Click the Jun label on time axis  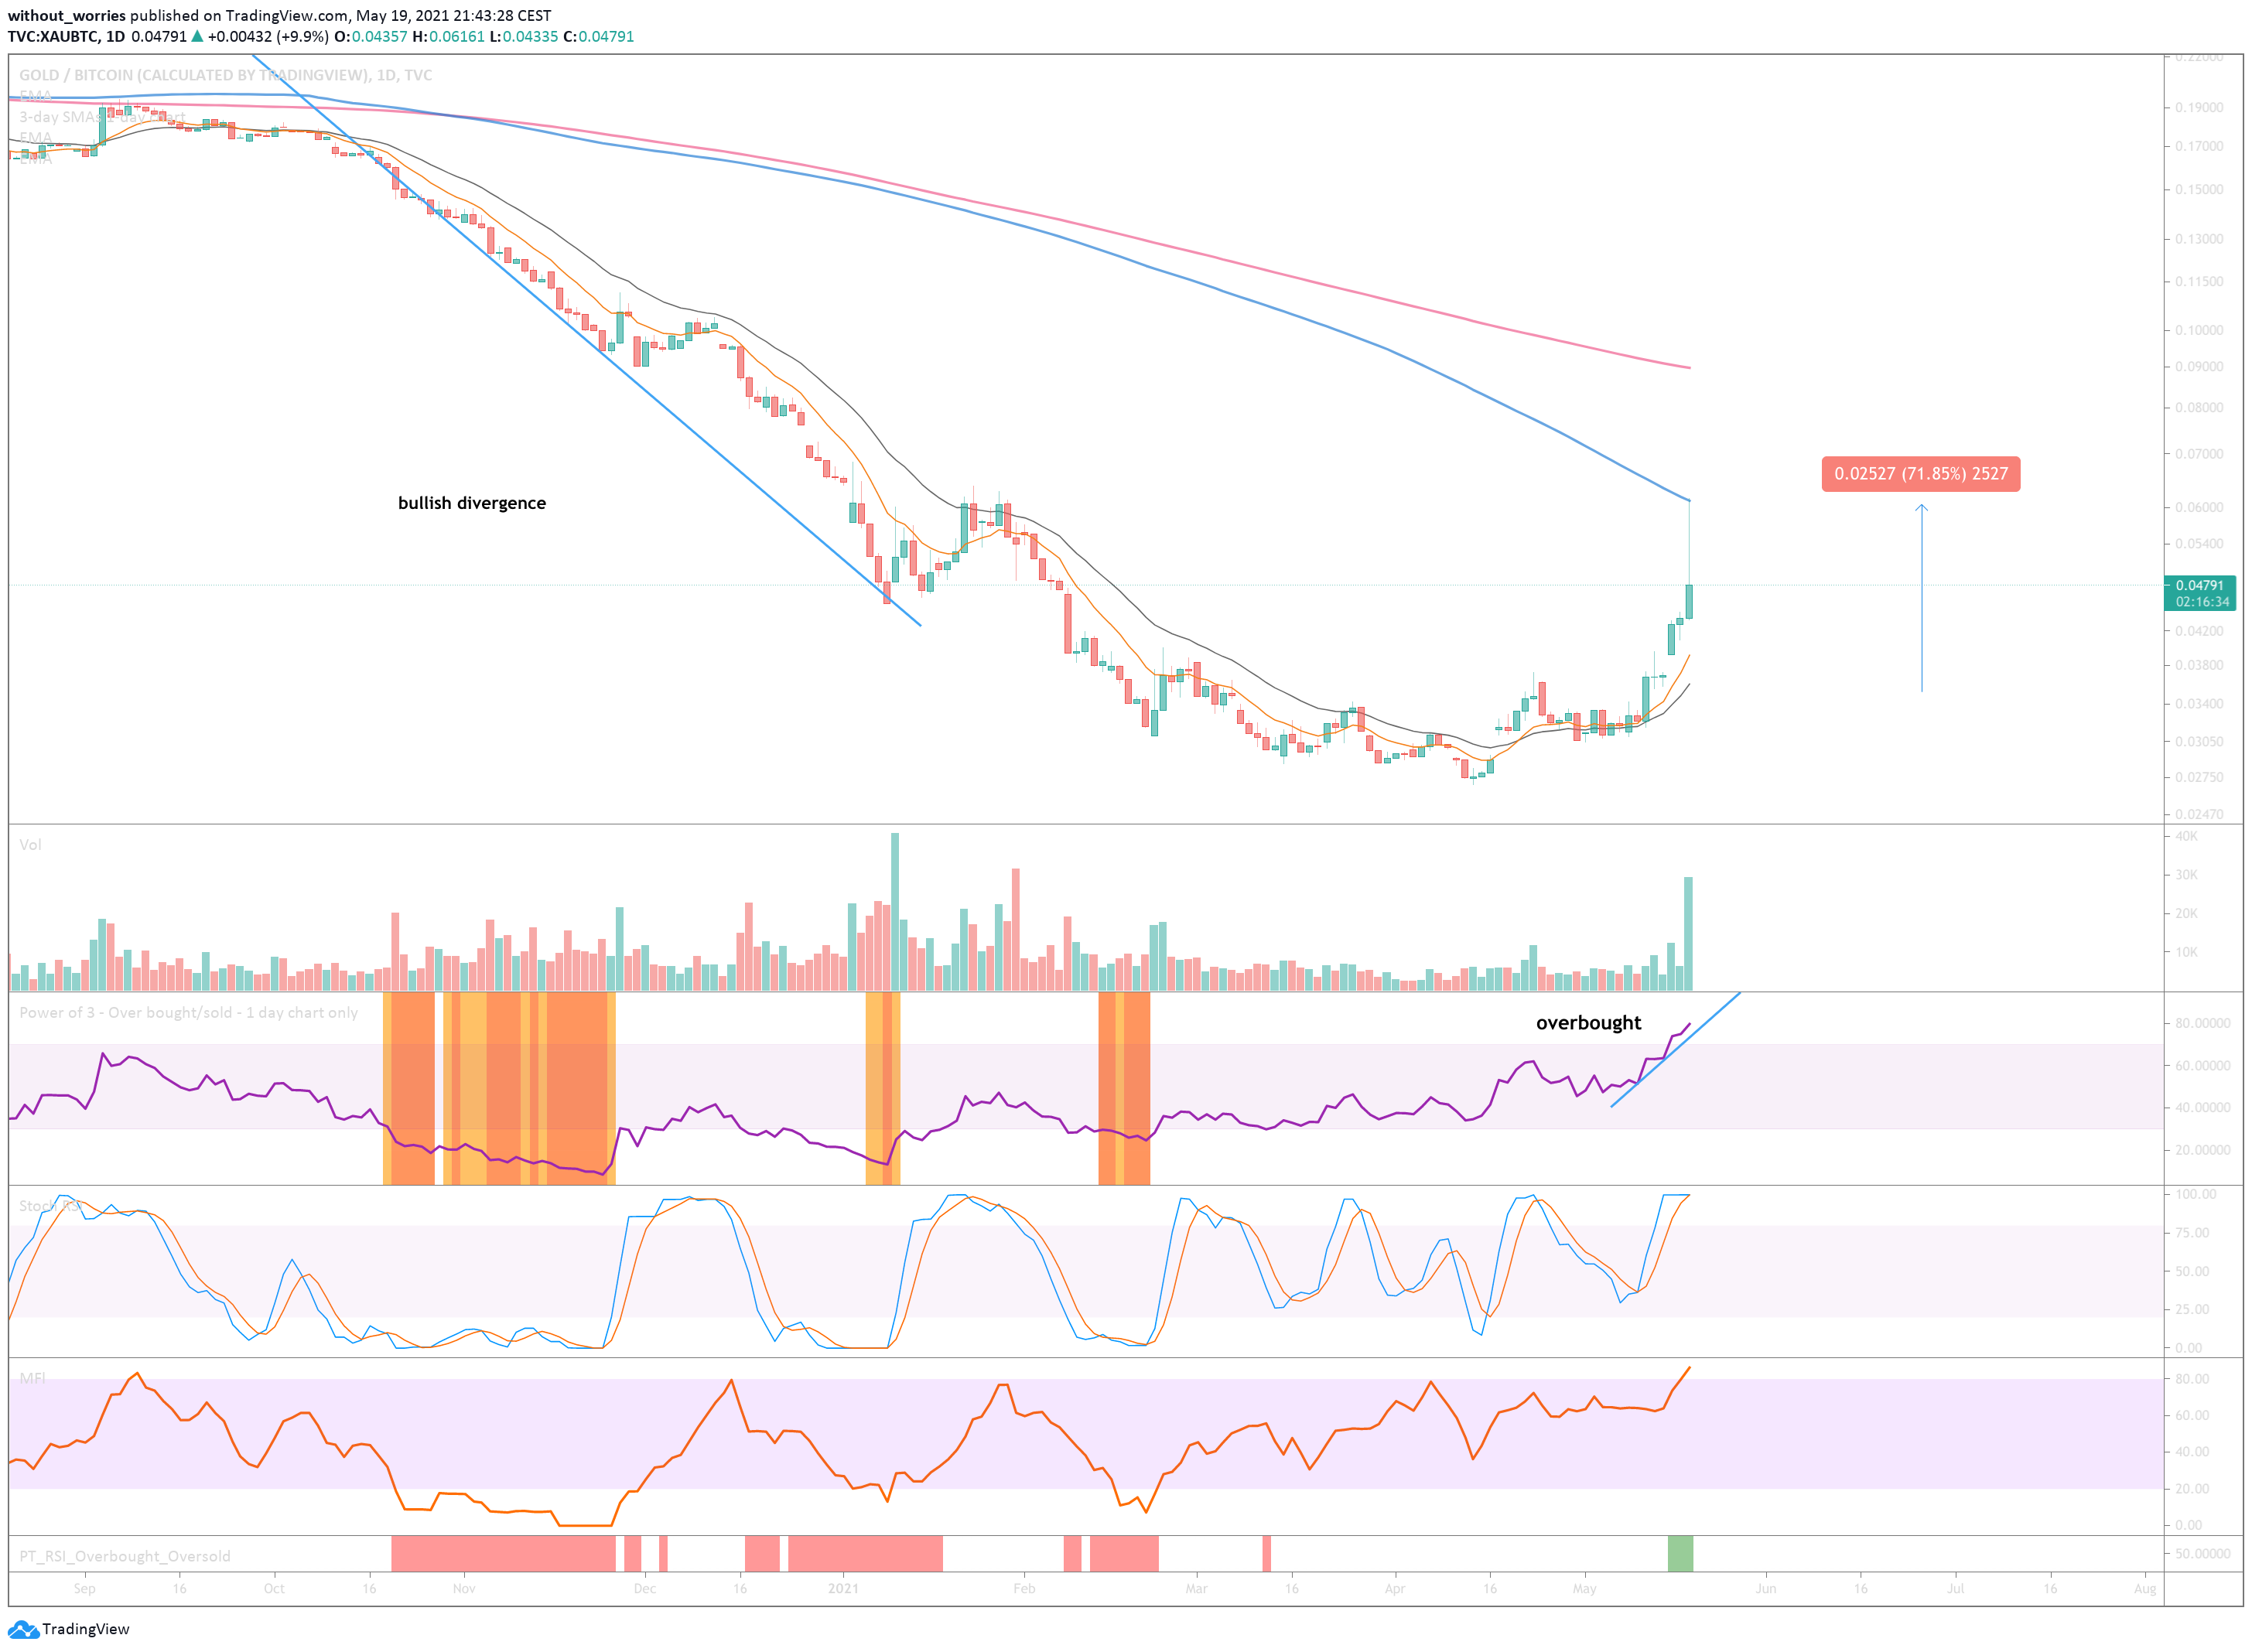[x=1766, y=1588]
